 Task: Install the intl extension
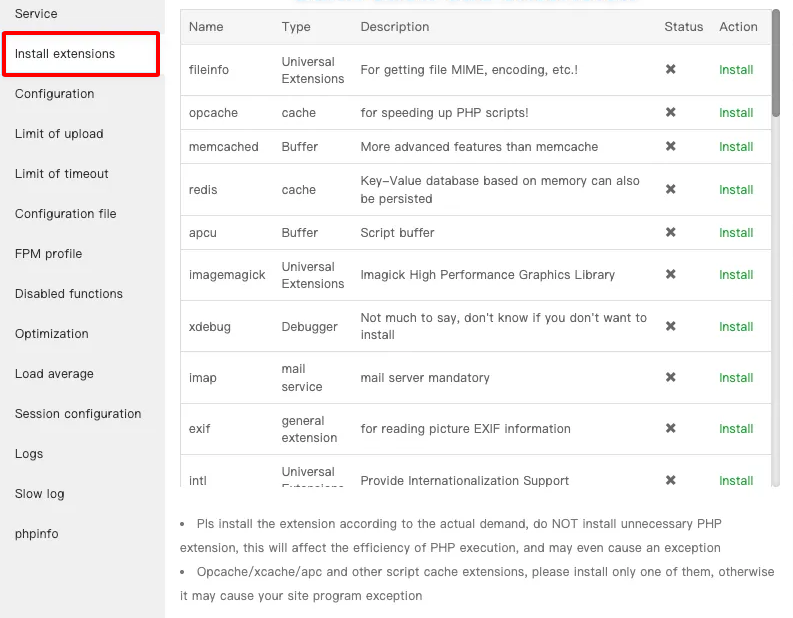pos(736,480)
